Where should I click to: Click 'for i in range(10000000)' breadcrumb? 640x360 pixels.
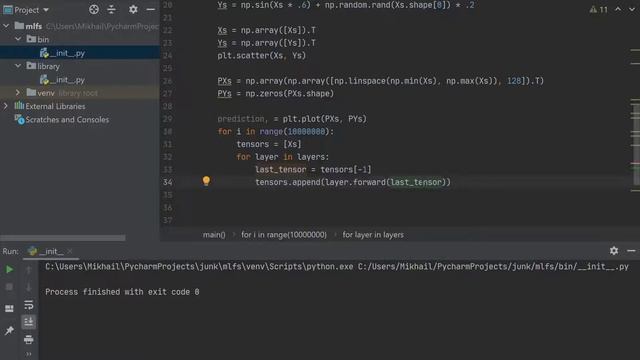point(284,235)
